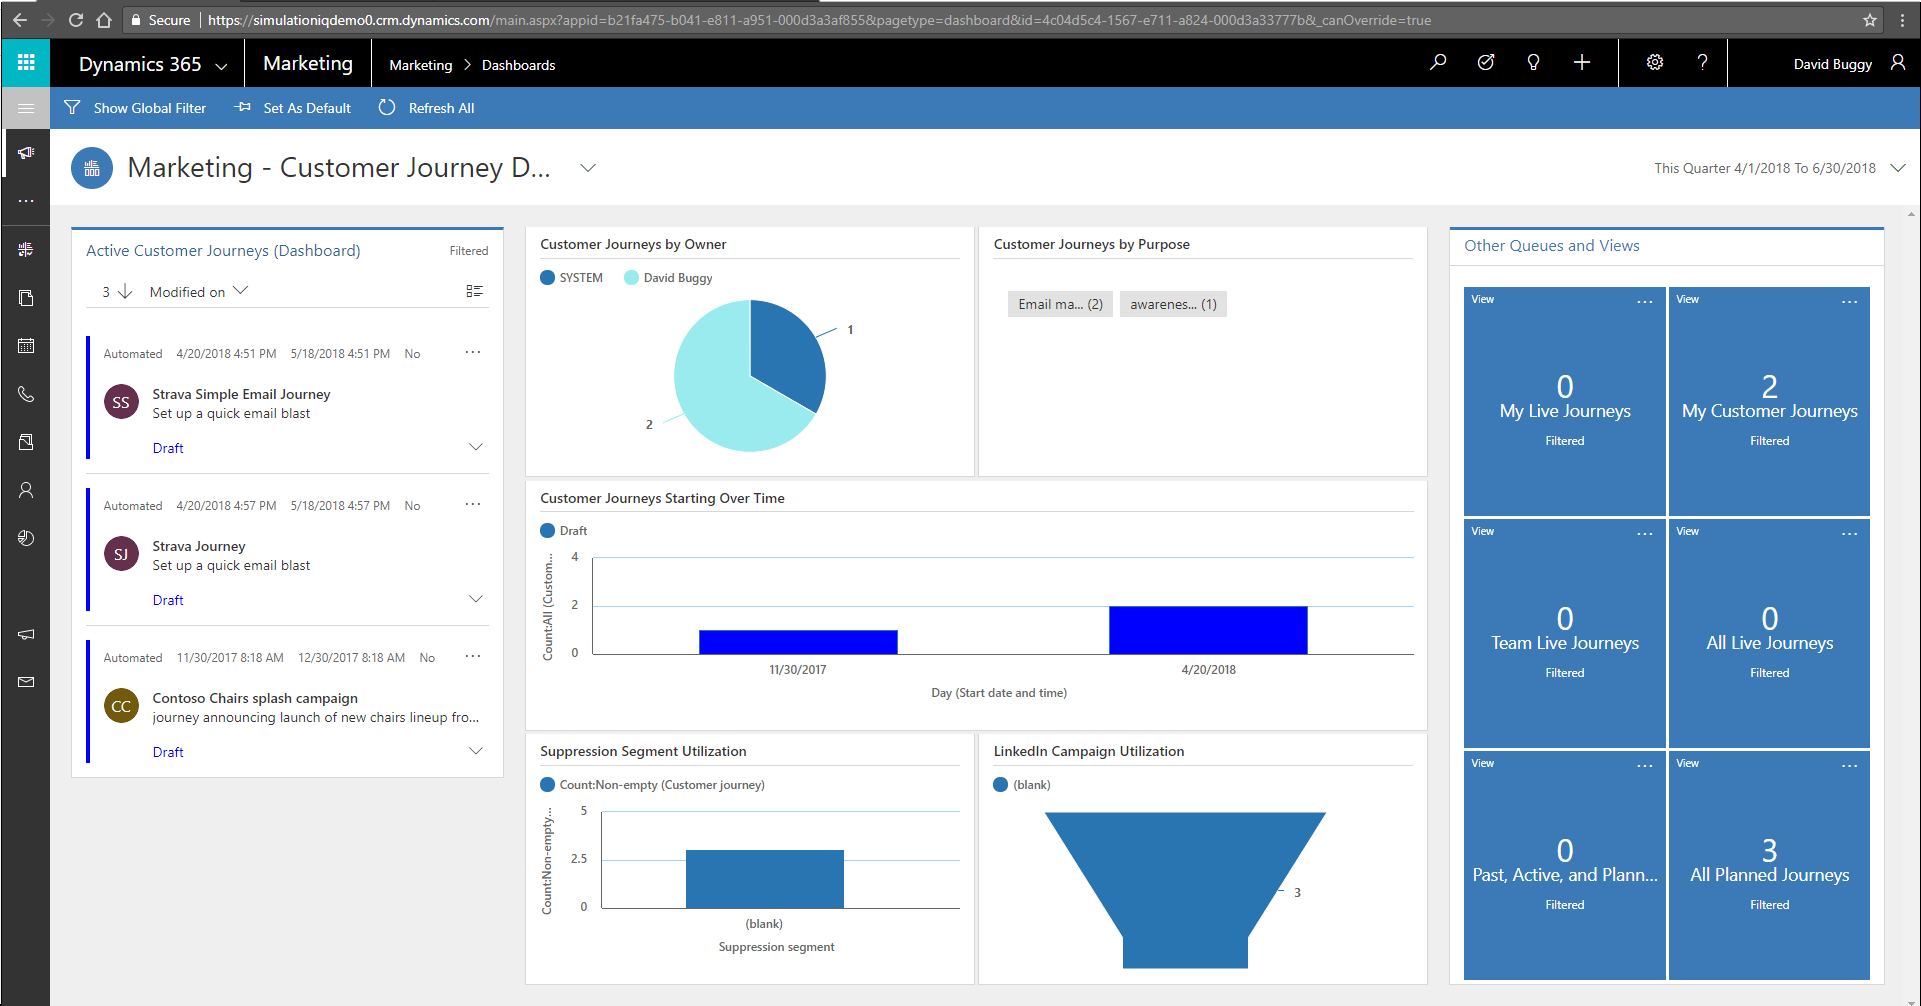This screenshot has height=1006, width=1921.
Task: Toggle the Draft legend in Starting Over Time
Action: click(564, 531)
